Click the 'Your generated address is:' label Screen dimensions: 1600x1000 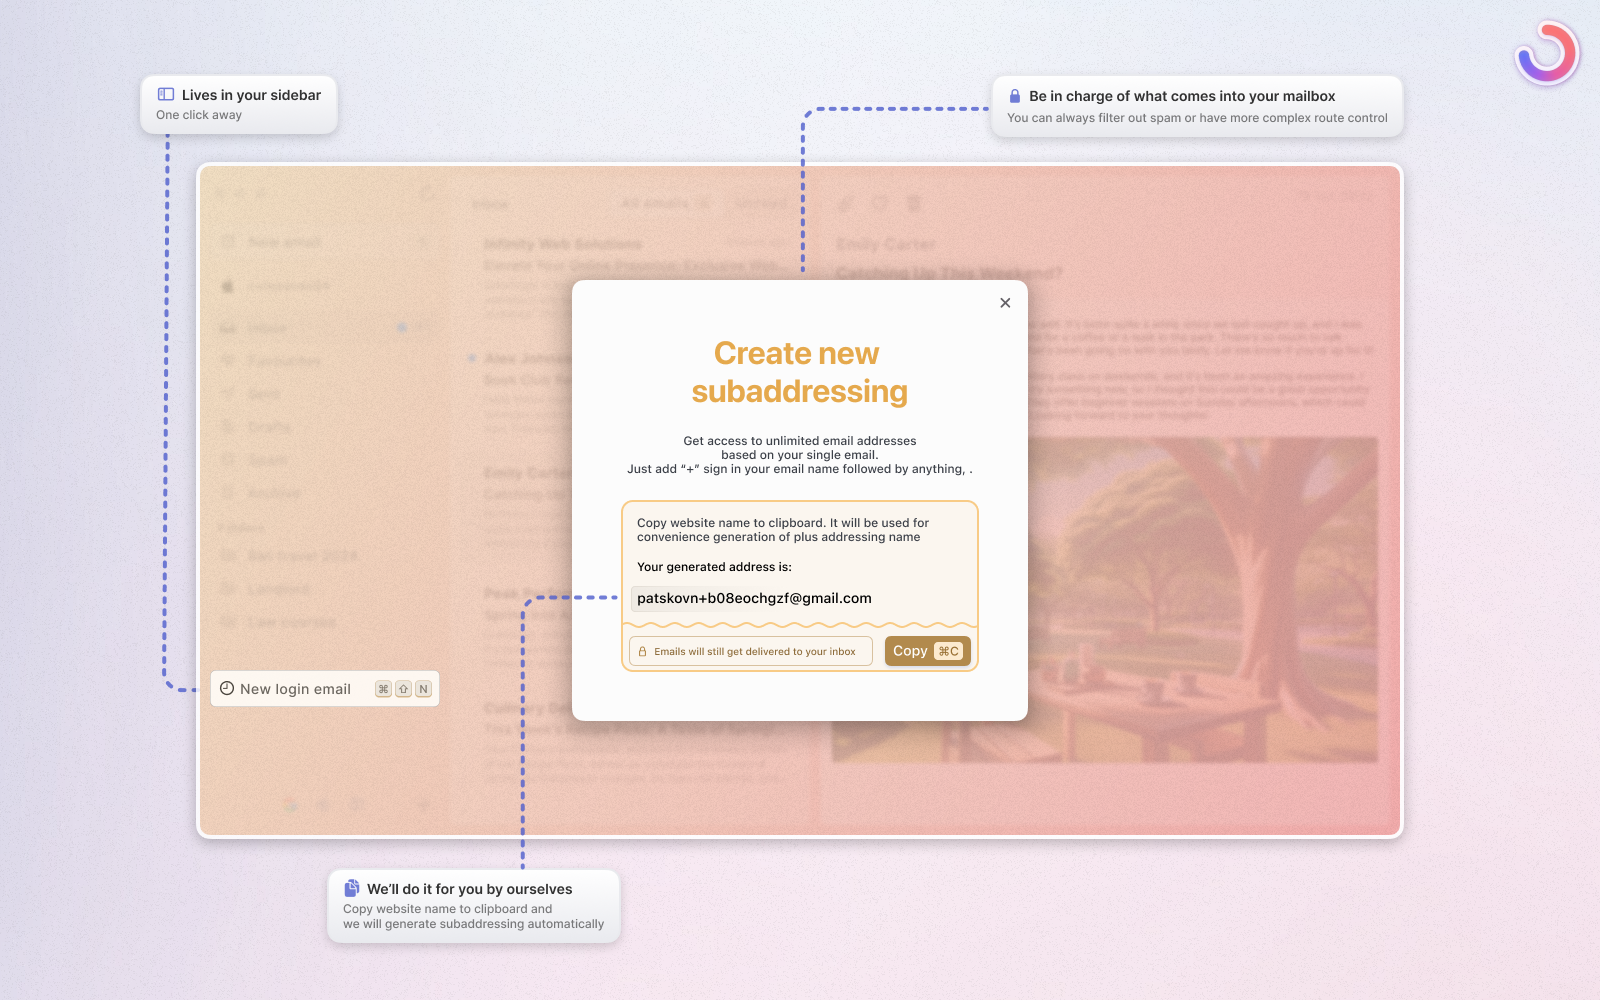coord(714,567)
